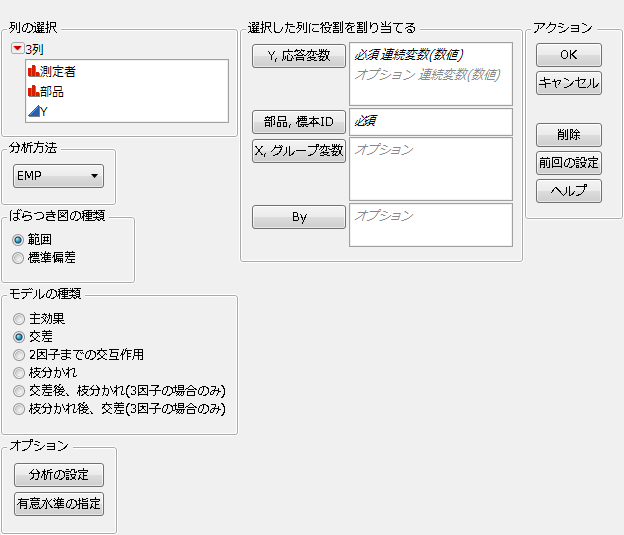Select 2因子までの交互作用 option
Screen dimensions: 624x535
pyautogui.click(x=18, y=354)
